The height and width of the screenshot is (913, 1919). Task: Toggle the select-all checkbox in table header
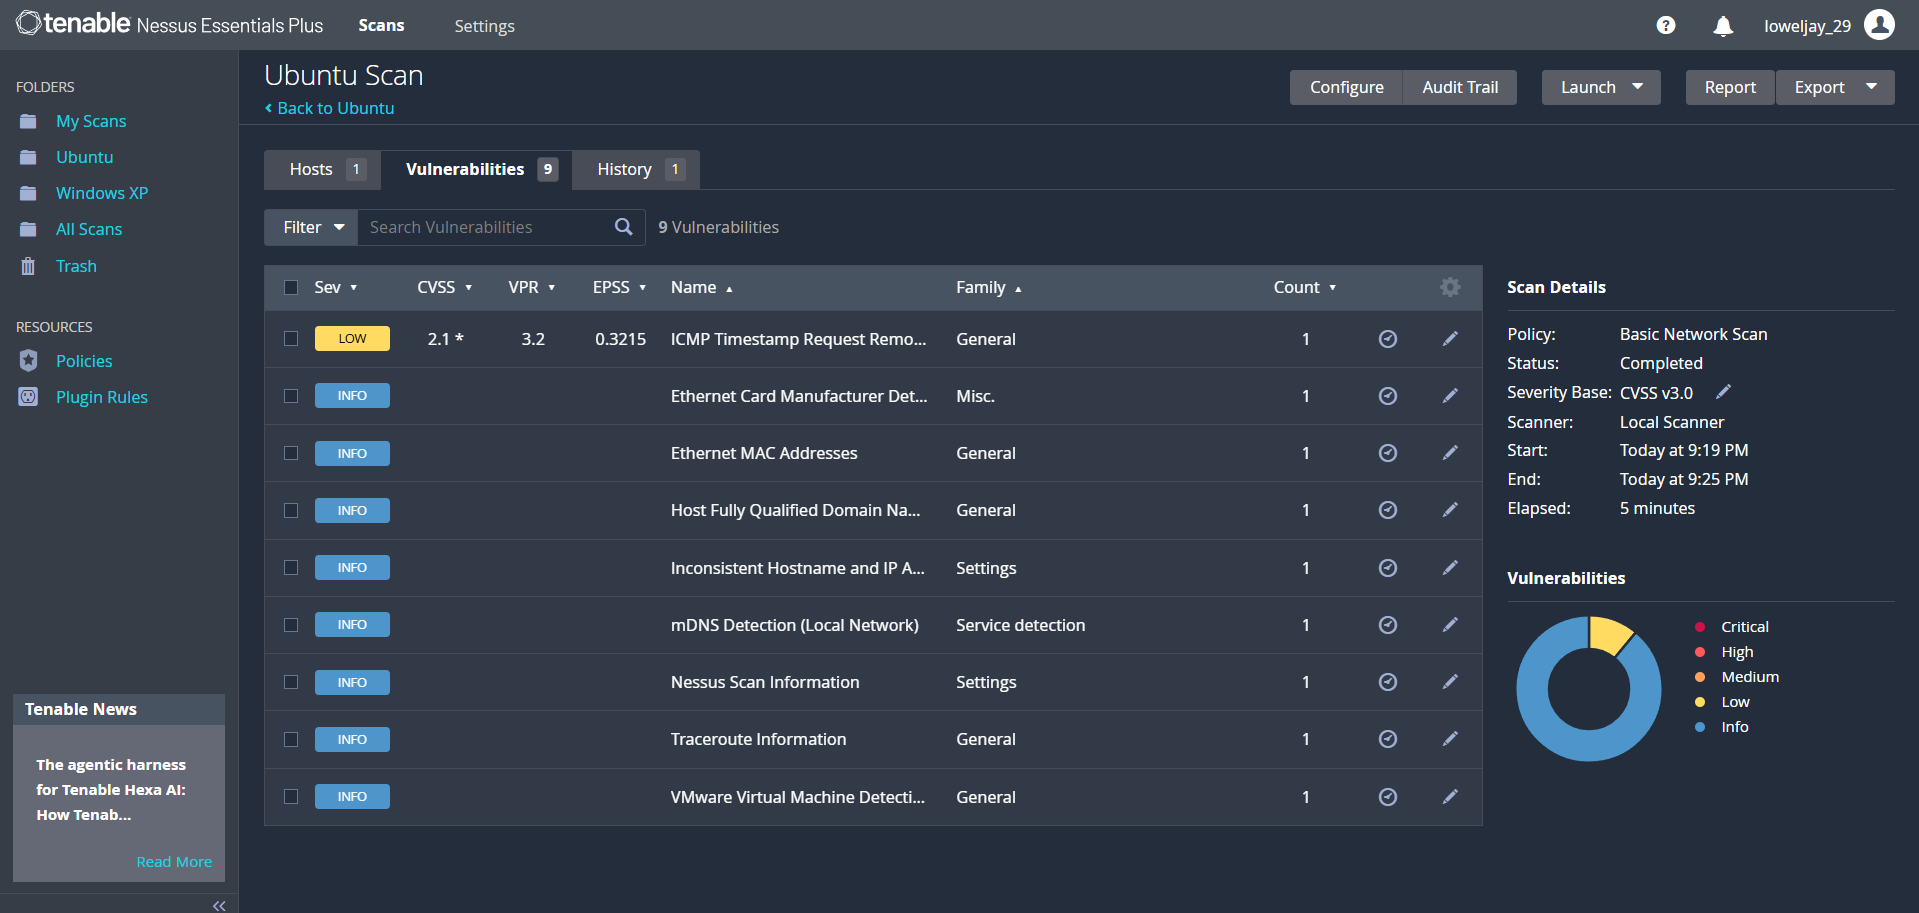tap(291, 287)
